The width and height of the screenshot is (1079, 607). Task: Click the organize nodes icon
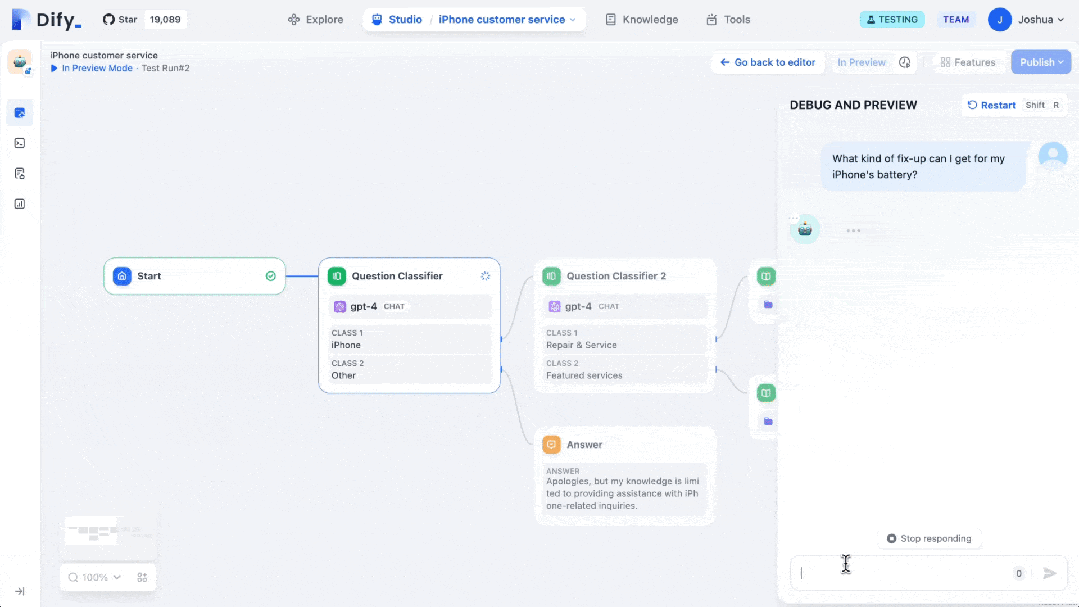[x=142, y=577]
